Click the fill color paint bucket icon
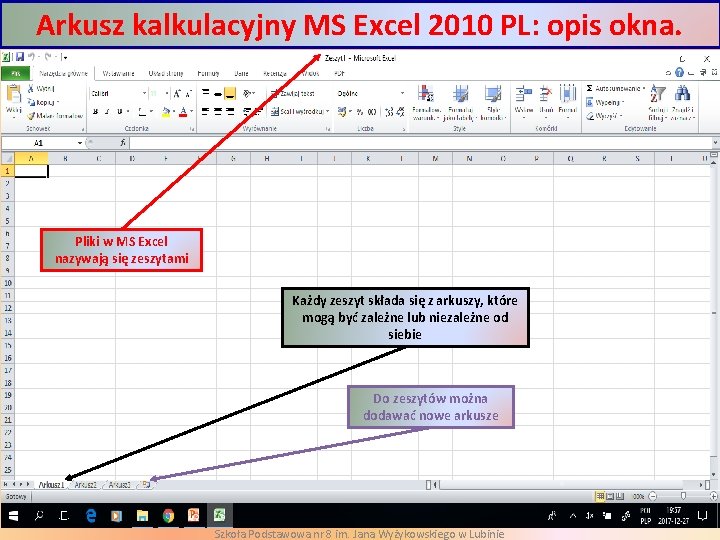The width and height of the screenshot is (720, 540). 166,111
